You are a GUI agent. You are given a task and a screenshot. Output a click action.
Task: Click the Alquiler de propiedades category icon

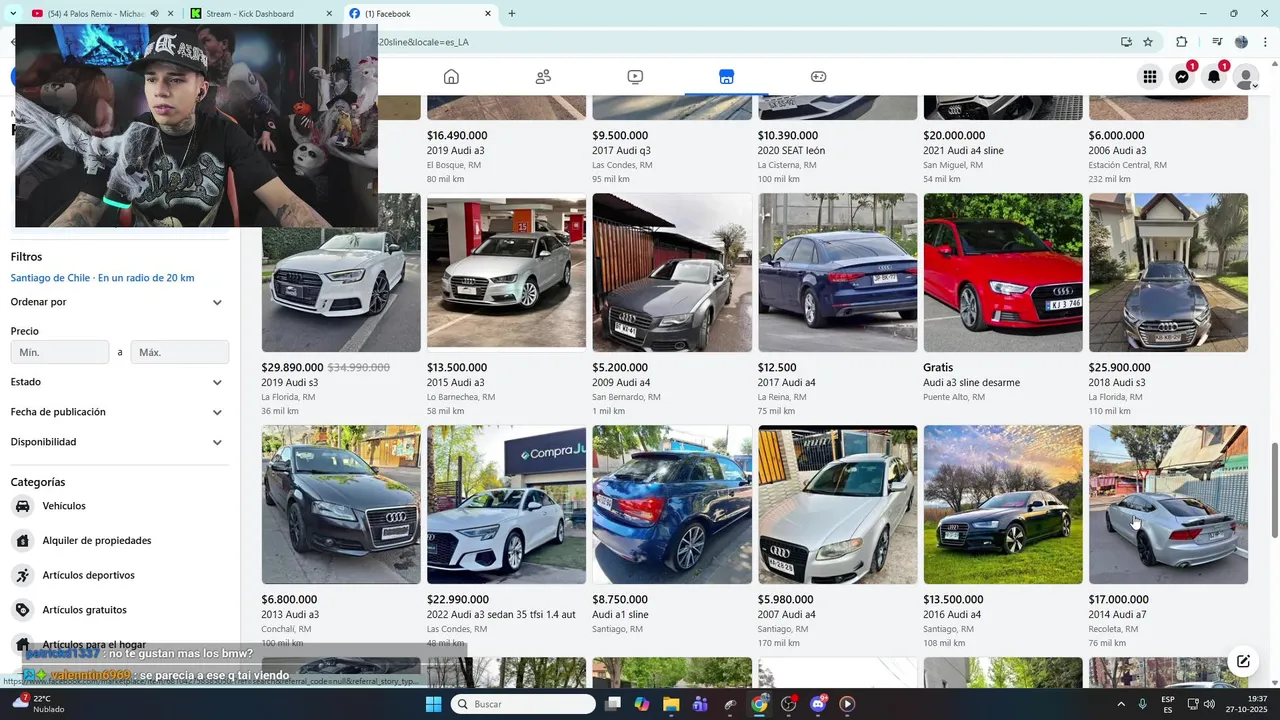click(22, 540)
